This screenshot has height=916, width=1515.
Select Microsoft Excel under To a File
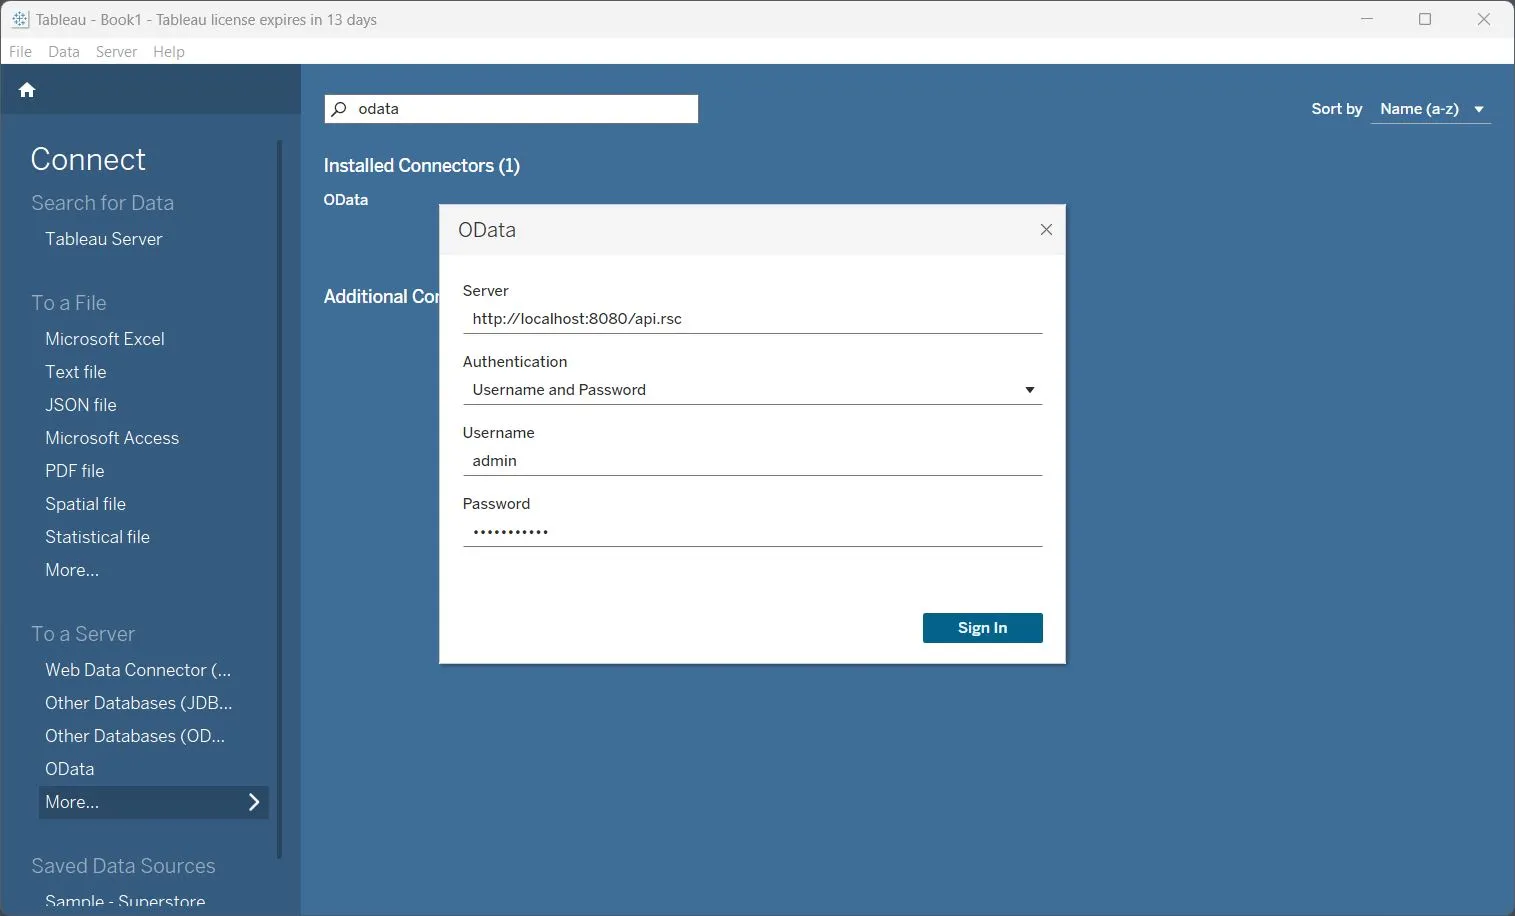(x=105, y=339)
